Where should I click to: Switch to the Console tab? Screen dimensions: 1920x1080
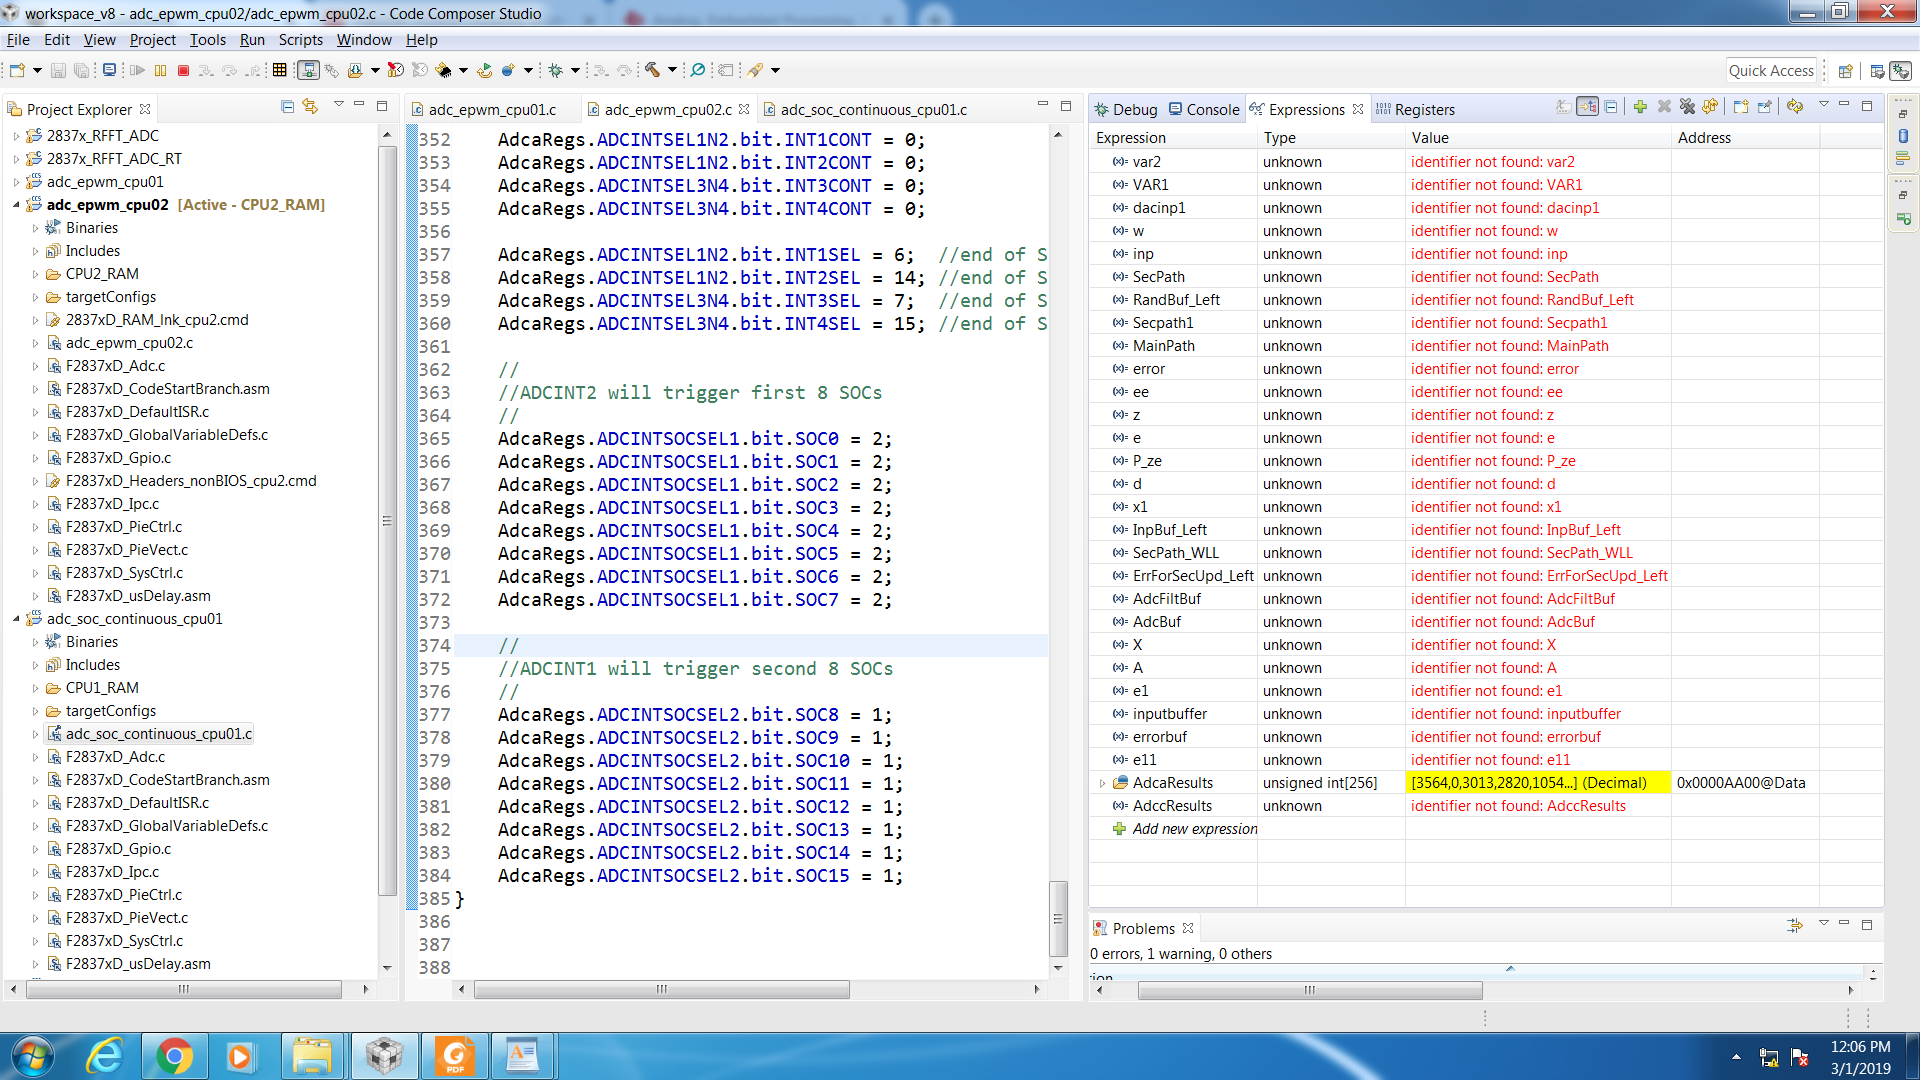pos(1204,110)
